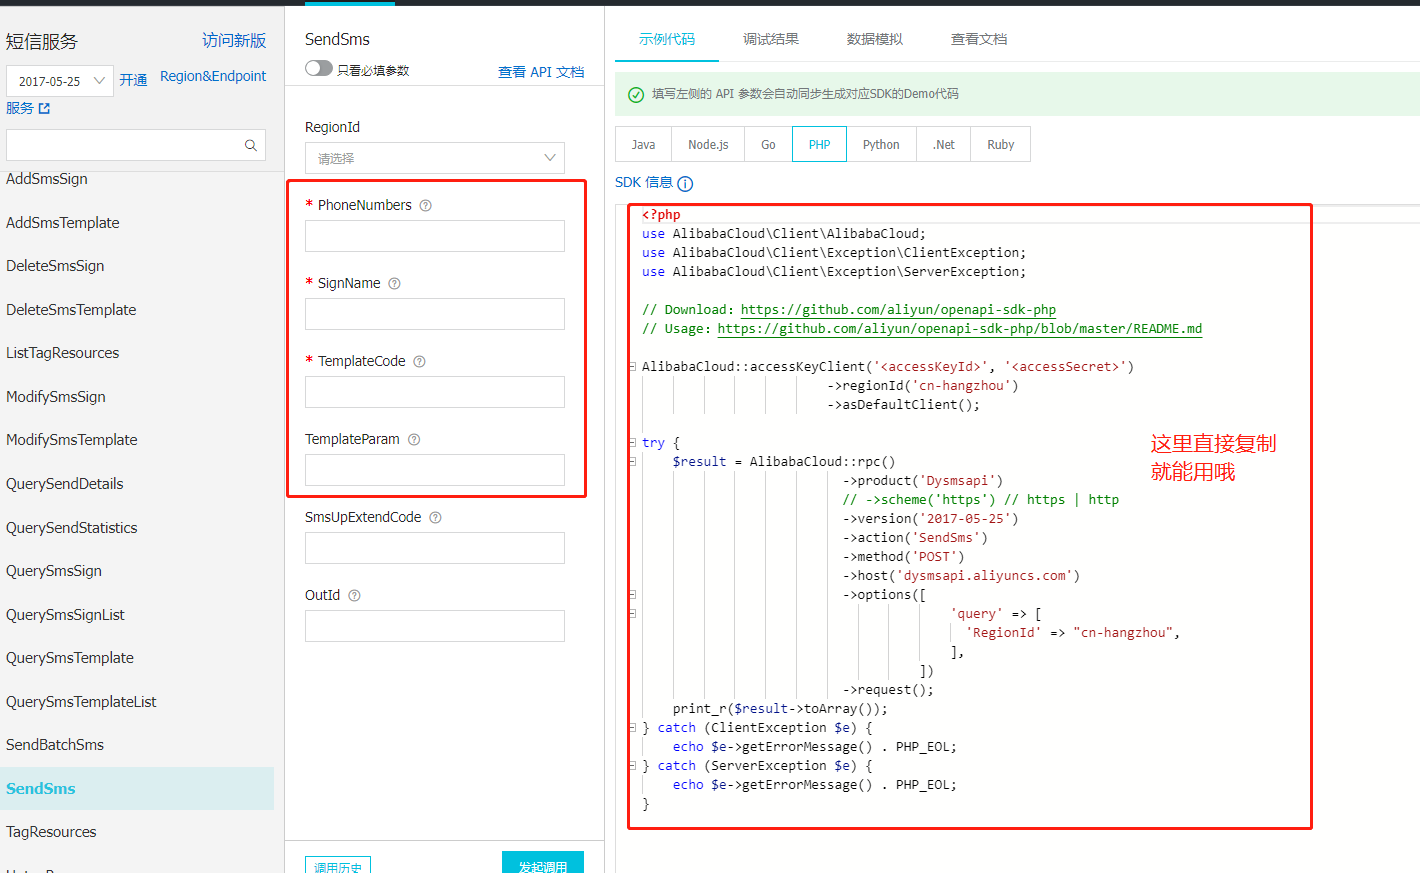The height and width of the screenshot is (873, 1420).
Task: Click the SDK 信息 link
Action: click(x=644, y=182)
